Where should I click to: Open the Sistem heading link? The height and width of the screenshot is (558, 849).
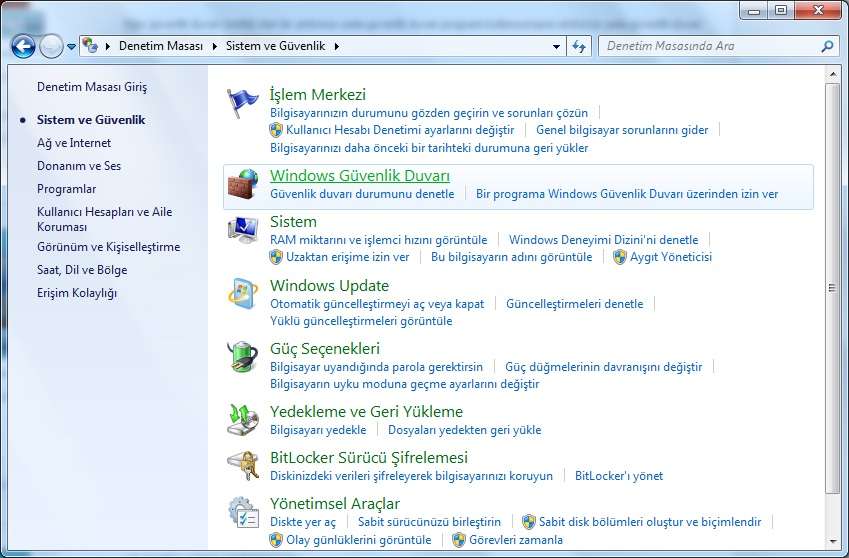pyautogui.click(x=293, y=222)
